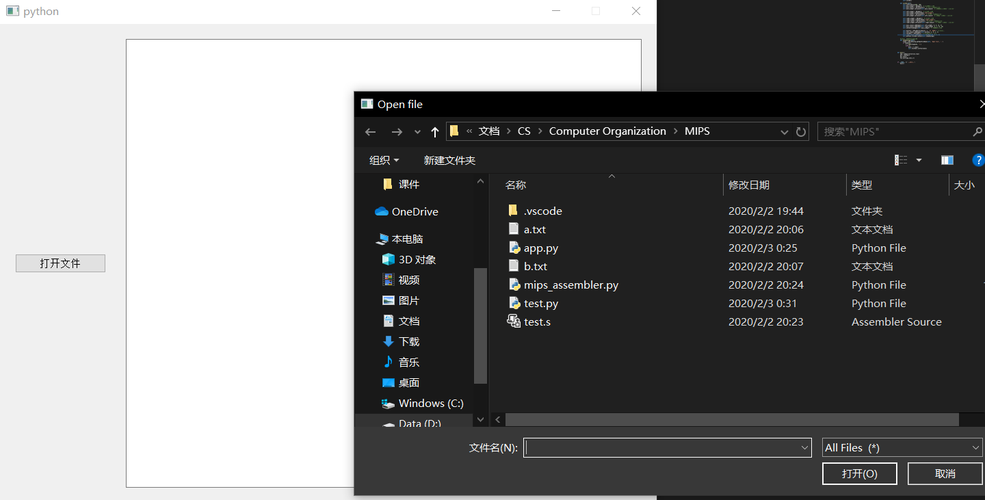
Task: Click the search magnifier icon
Action: 977,131
